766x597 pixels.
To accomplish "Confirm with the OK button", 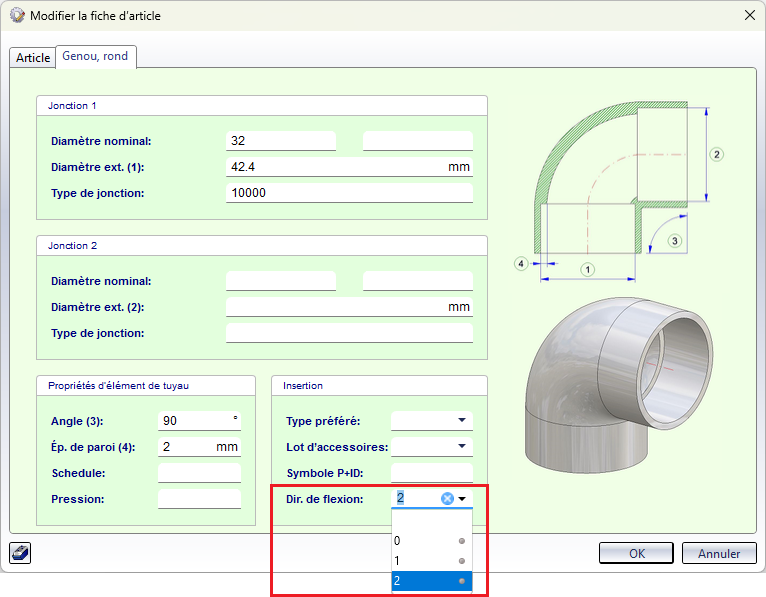I will coord(636,553).
